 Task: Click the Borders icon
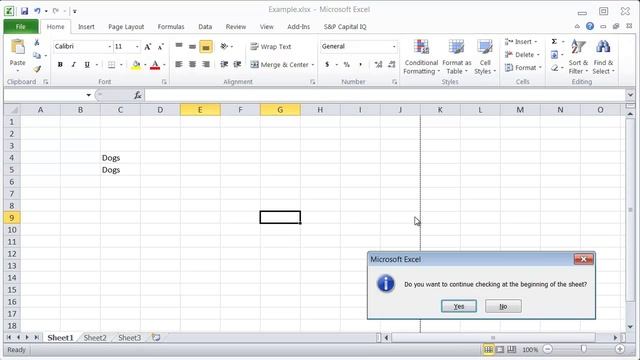(x=111, y=64)
